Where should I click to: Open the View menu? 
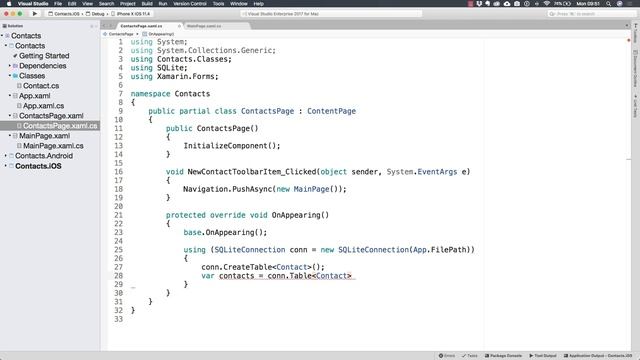pos(87,4)
